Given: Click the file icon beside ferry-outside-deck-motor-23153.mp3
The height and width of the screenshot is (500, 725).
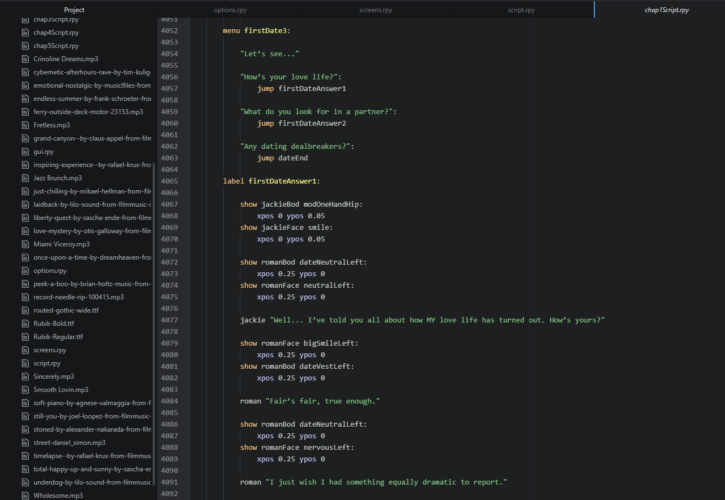Looking at the screenshot, I should coord(25,111).
